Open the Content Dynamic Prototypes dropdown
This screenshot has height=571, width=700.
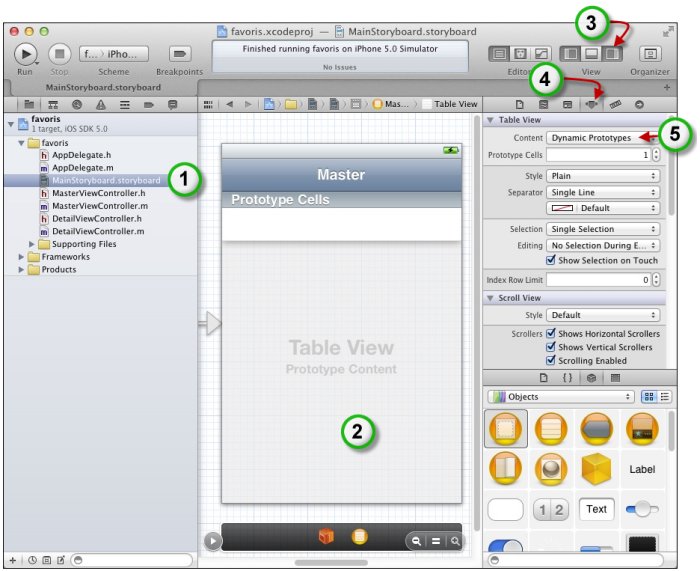pyautogui.click(x=603, y=138)
